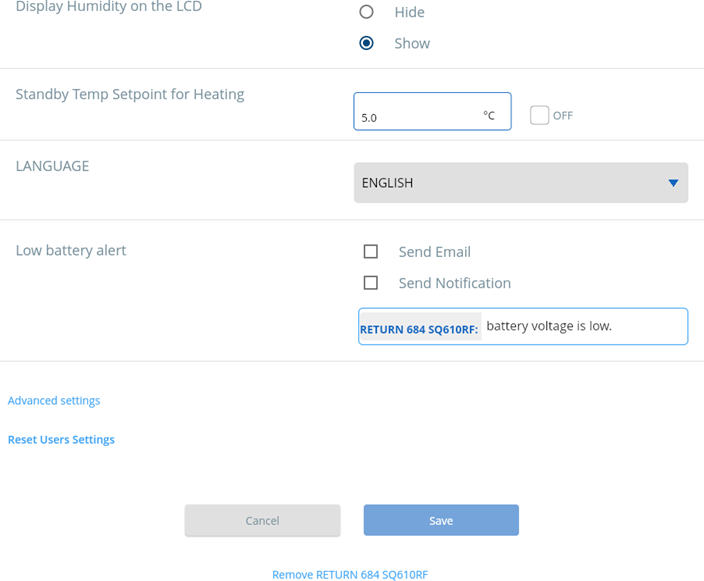Click the Send Notification label text
704x581 pixels.
click(454, 283)
